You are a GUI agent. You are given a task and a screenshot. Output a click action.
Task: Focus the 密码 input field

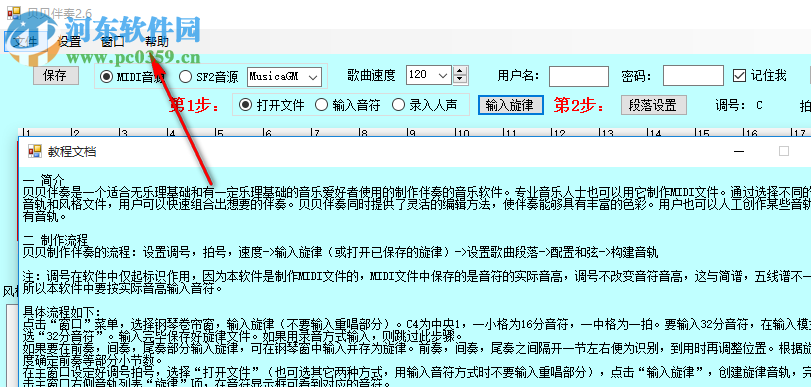point(693,76)
